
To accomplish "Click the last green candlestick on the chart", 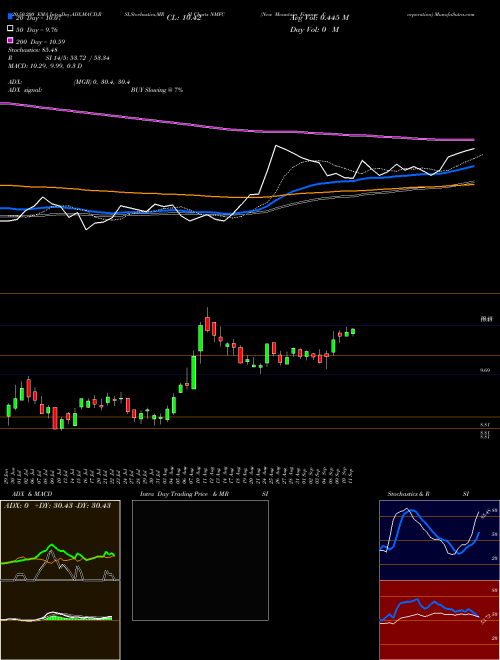I will click(x=353, y=332).
